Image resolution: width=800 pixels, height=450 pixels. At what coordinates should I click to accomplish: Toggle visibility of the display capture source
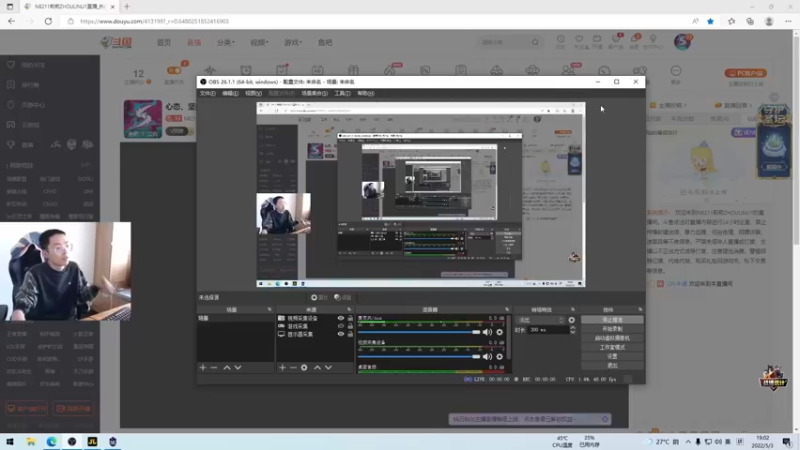click(x=340, y=334)
